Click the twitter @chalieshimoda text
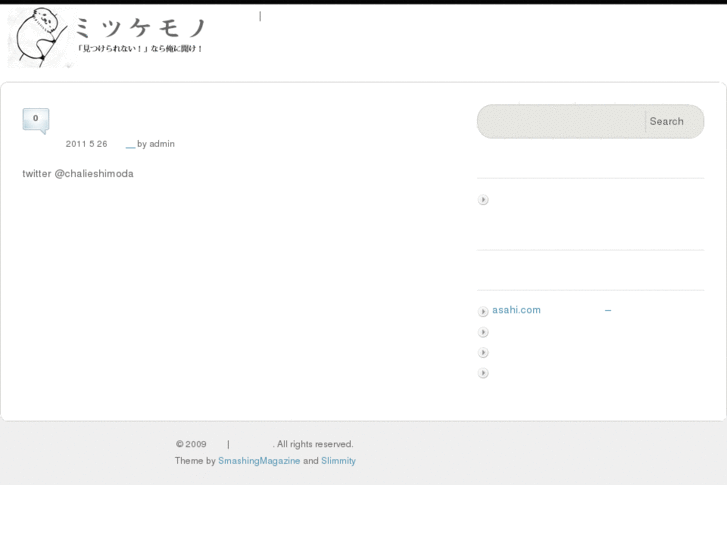 78,174
